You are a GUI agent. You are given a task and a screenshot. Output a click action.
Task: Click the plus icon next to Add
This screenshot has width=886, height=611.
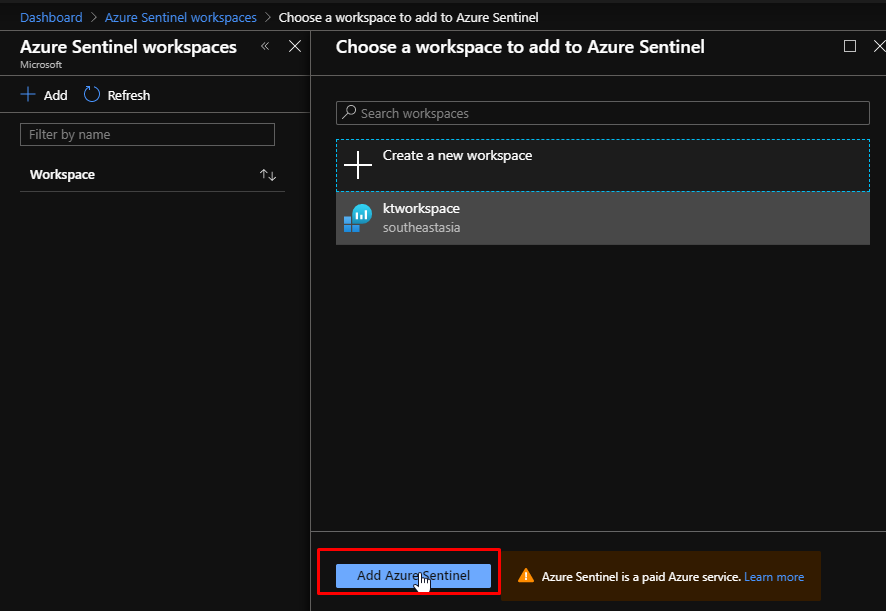tap(28, 95)
